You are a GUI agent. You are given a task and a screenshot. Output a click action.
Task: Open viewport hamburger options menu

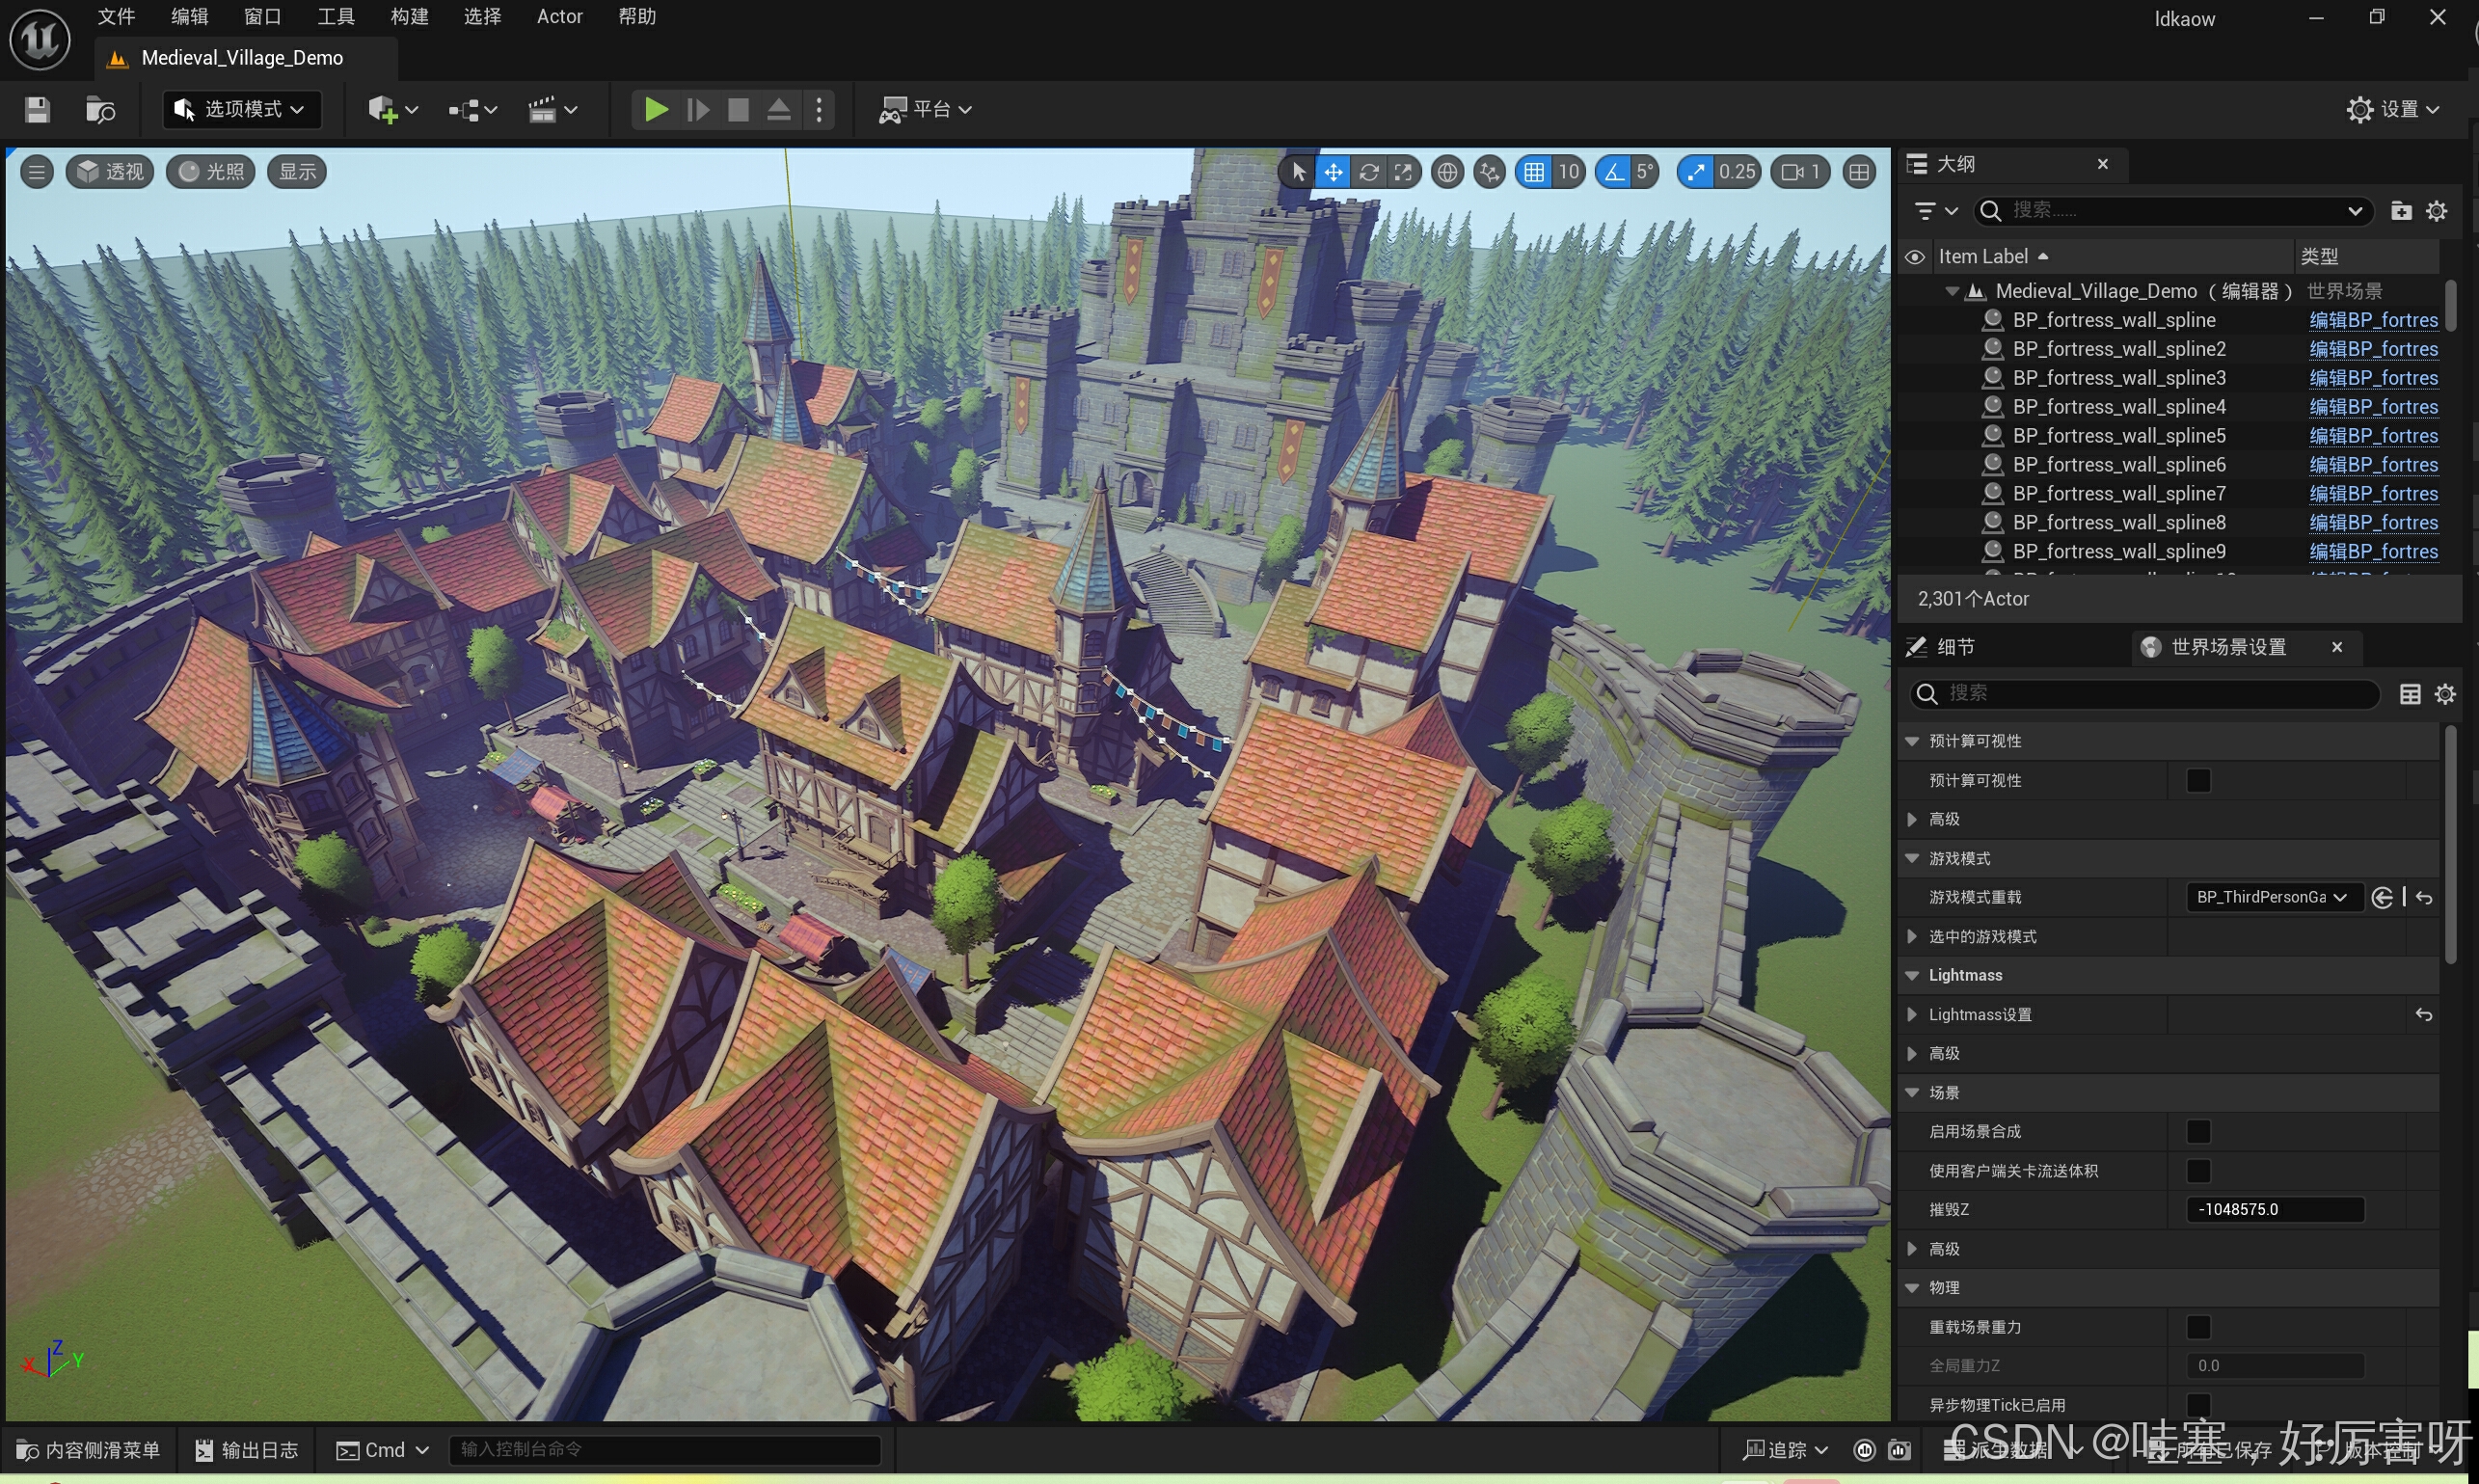pos(37,172)
